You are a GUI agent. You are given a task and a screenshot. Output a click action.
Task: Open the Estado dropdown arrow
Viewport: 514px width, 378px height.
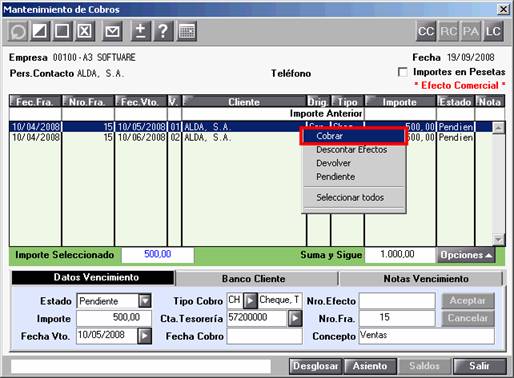145,301
